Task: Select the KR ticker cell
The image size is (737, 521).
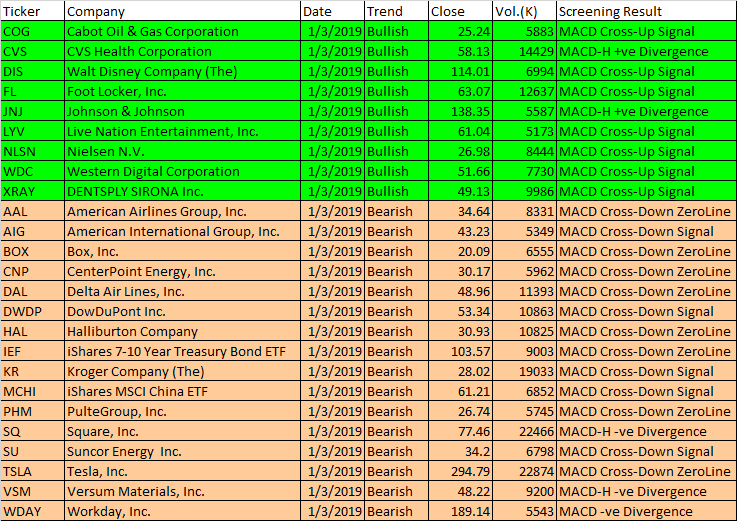Action: coord(32,371)
